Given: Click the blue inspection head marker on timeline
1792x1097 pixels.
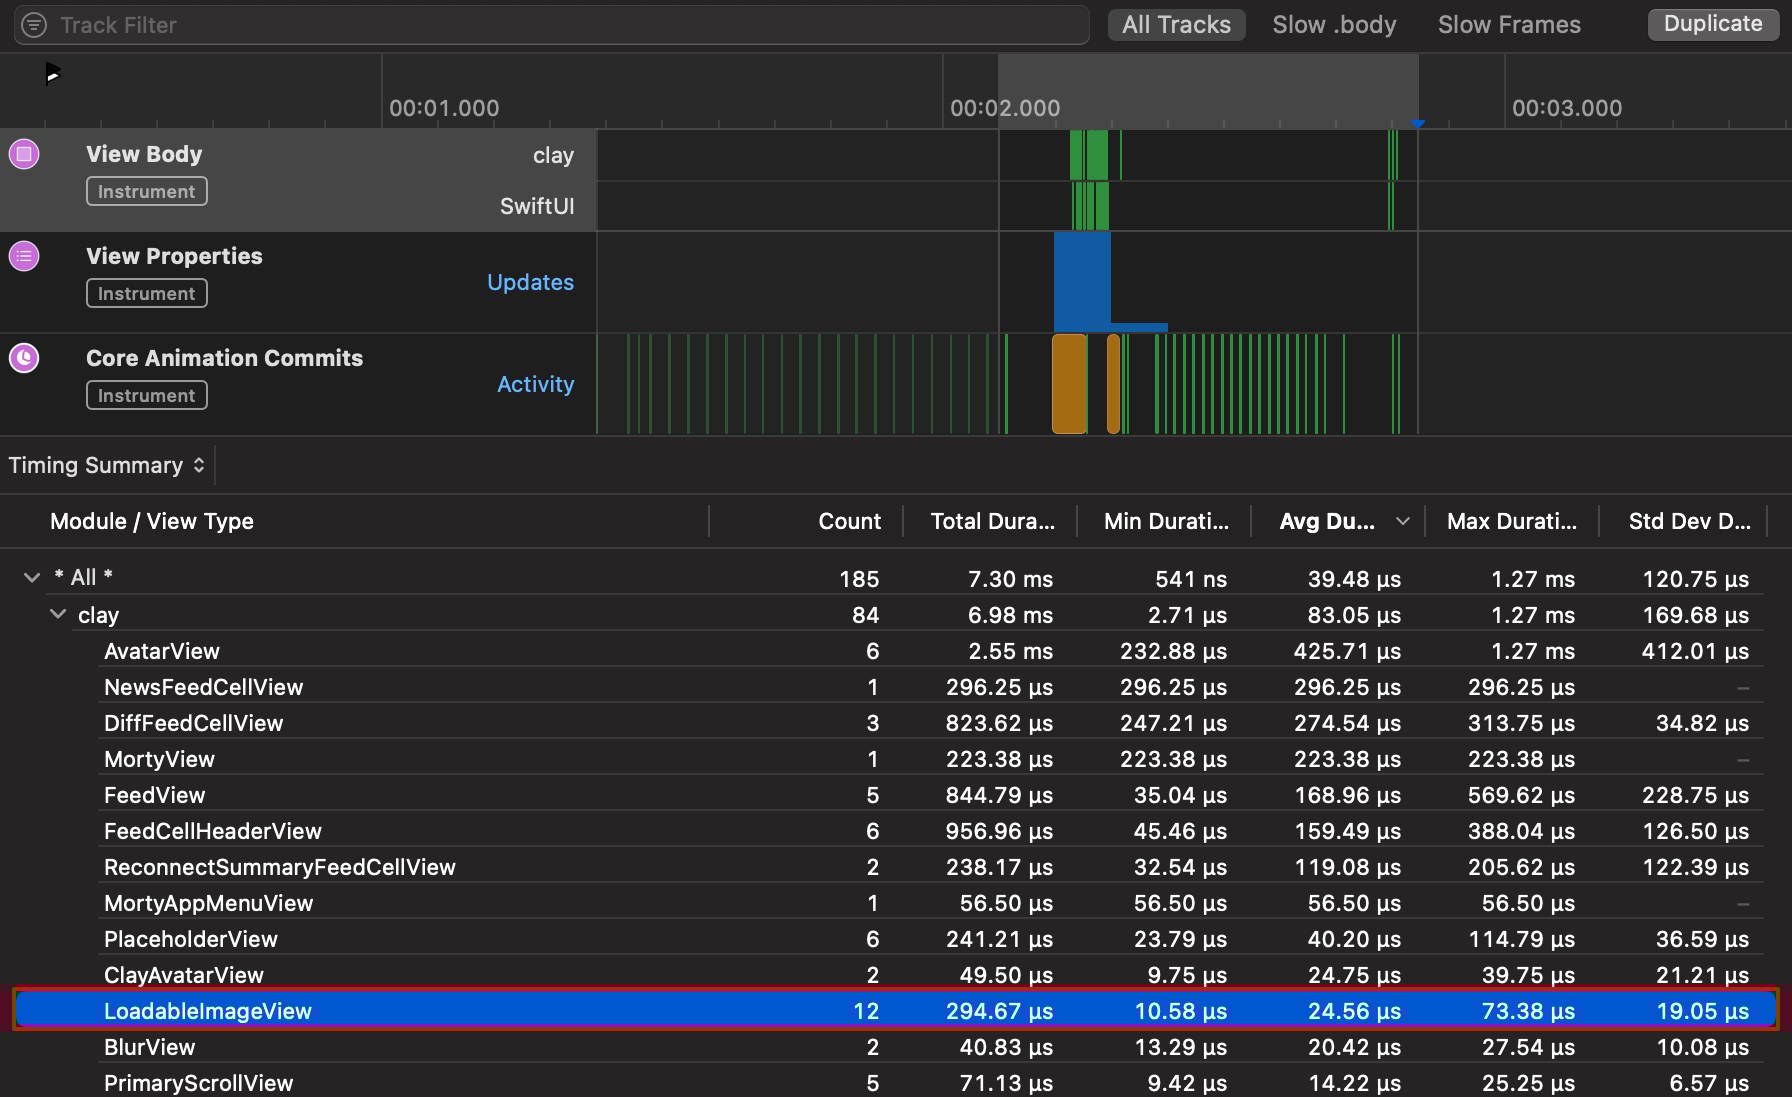Looking at the screenshot, I should [x=1417, y=123].
